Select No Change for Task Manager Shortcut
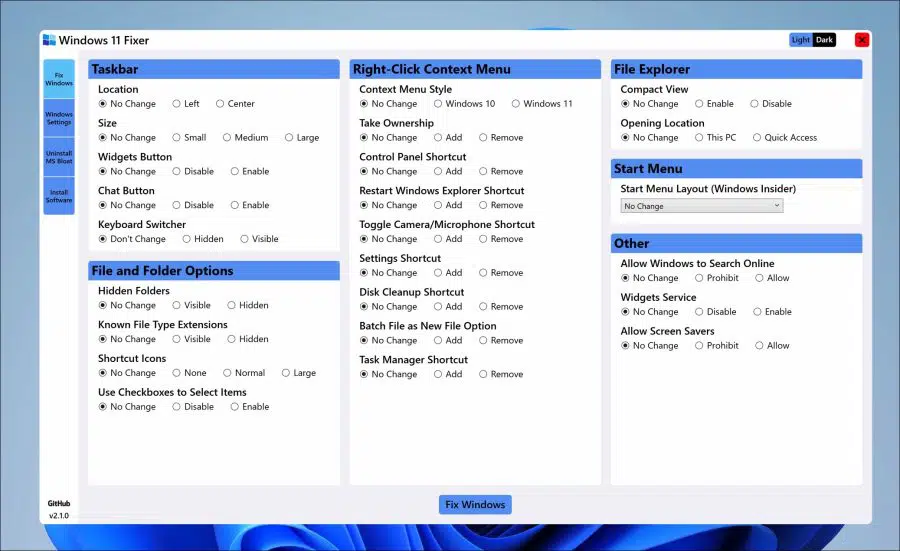900x551 pixels. click(x=389, y=375)
